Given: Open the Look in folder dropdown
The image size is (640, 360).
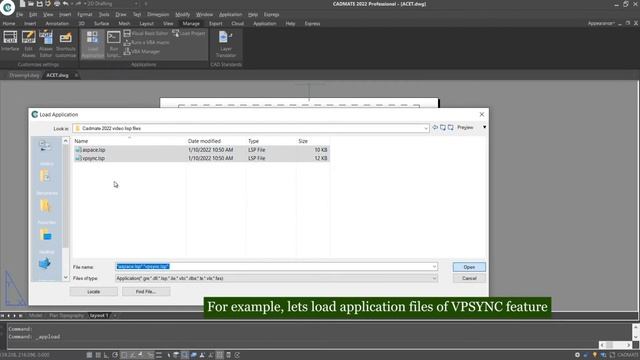Looking at the screenshot, I should click(x=426, y=128).
